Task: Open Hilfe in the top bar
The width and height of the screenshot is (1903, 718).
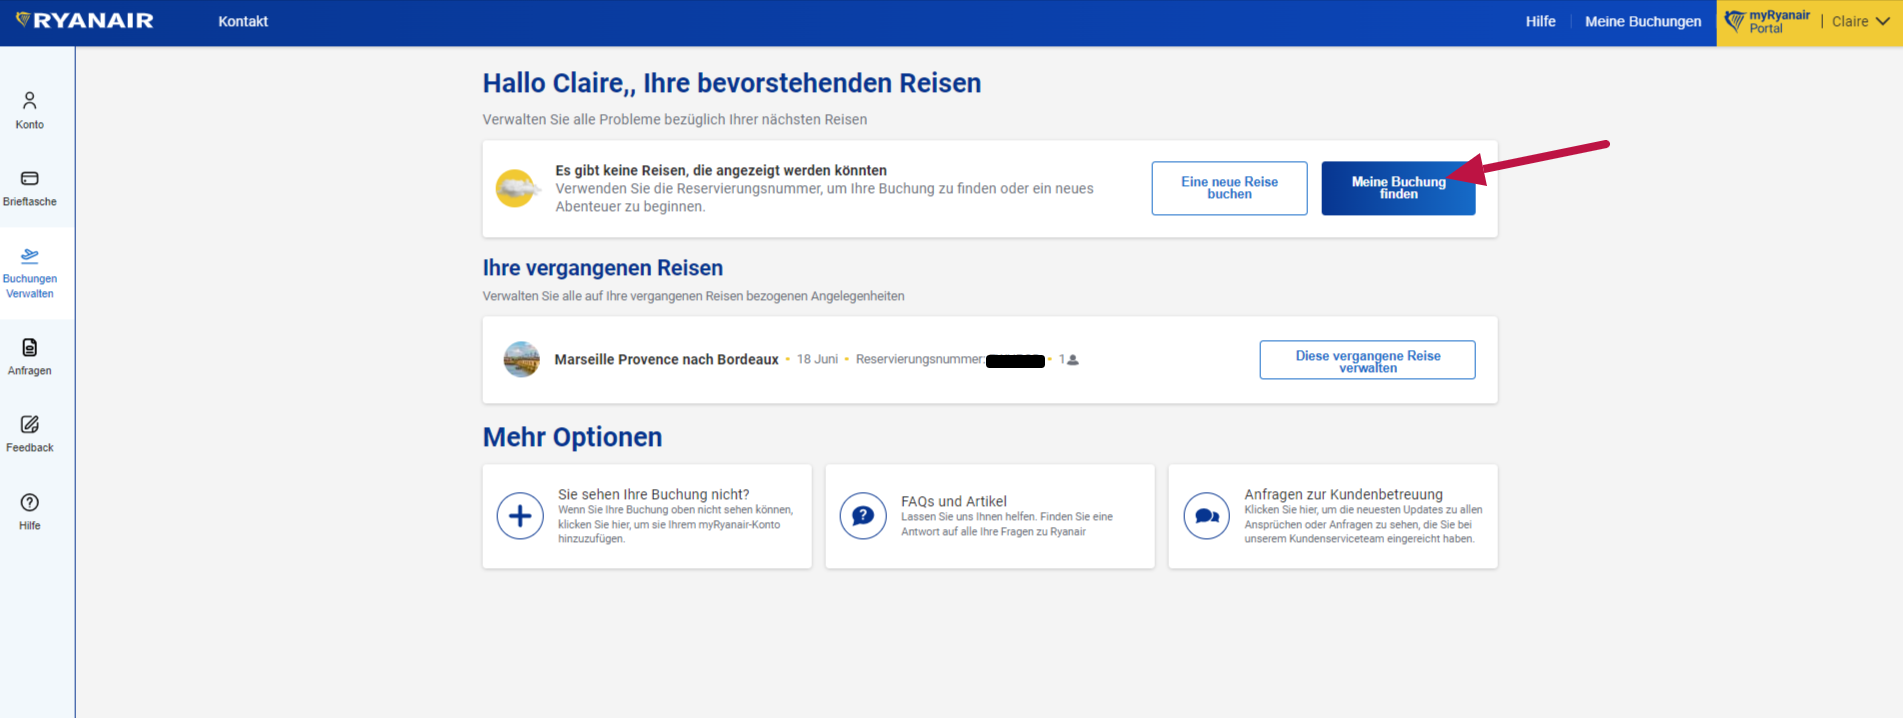Action: pos(1540,21)
